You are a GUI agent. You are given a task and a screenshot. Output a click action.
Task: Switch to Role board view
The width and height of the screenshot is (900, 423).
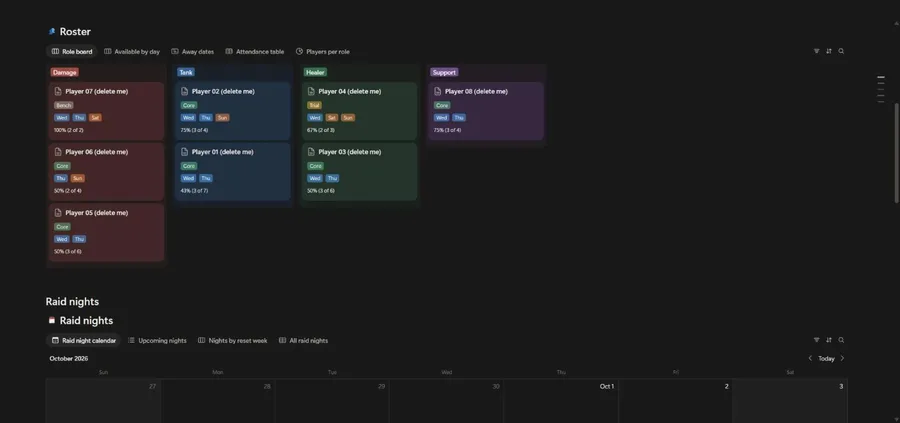[72, 52]
